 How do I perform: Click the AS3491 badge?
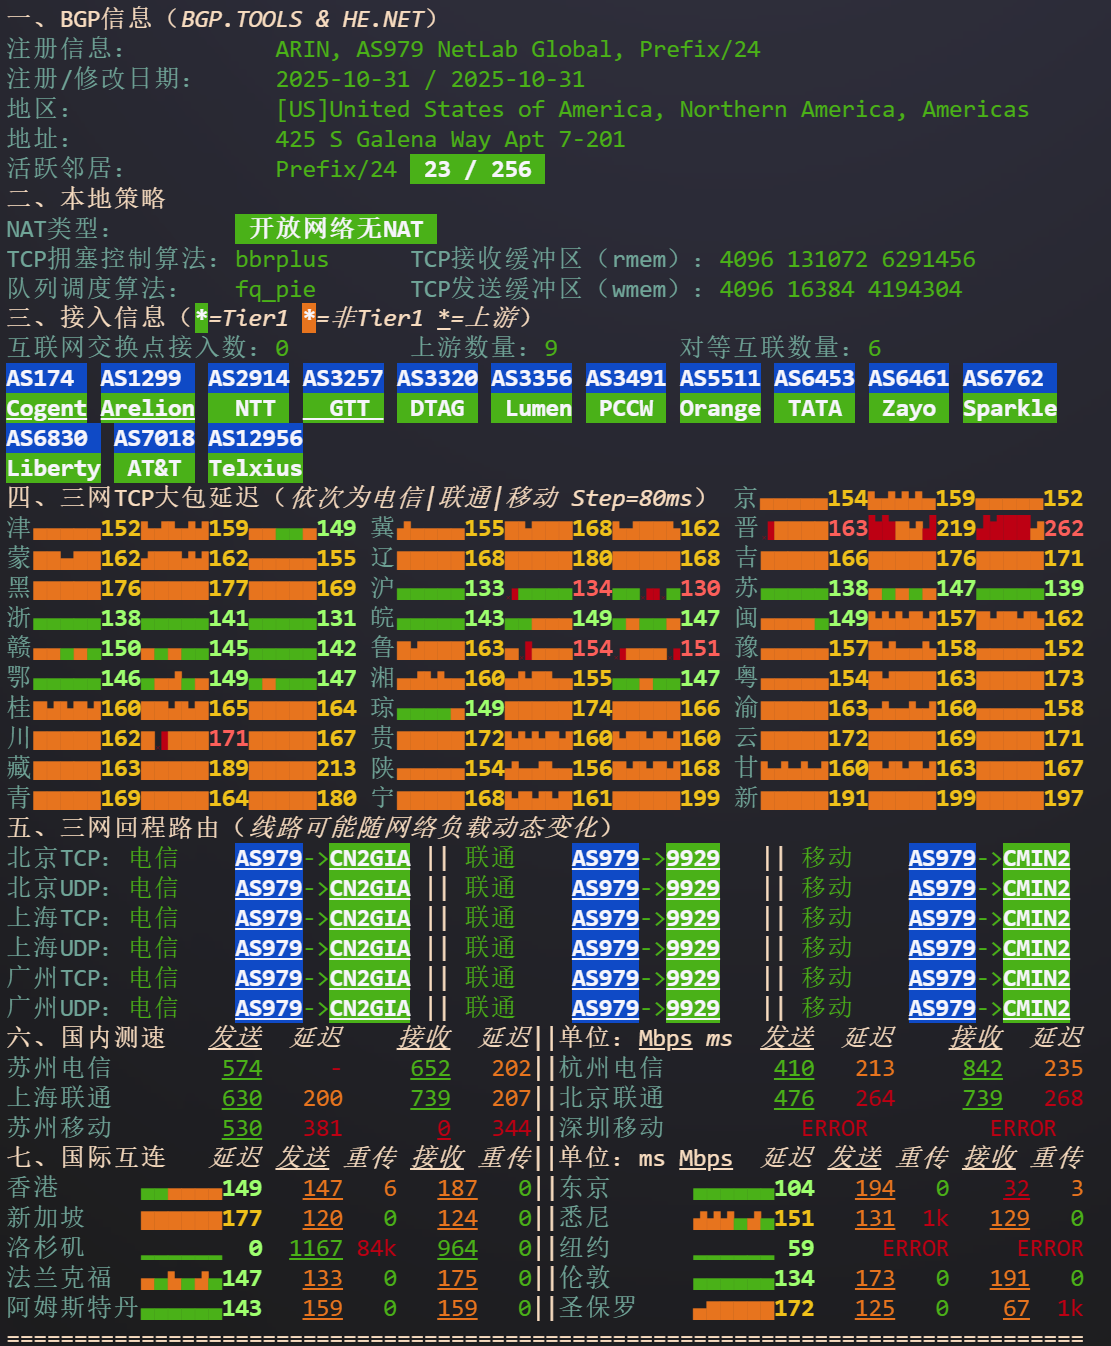[x=626, y=378]
